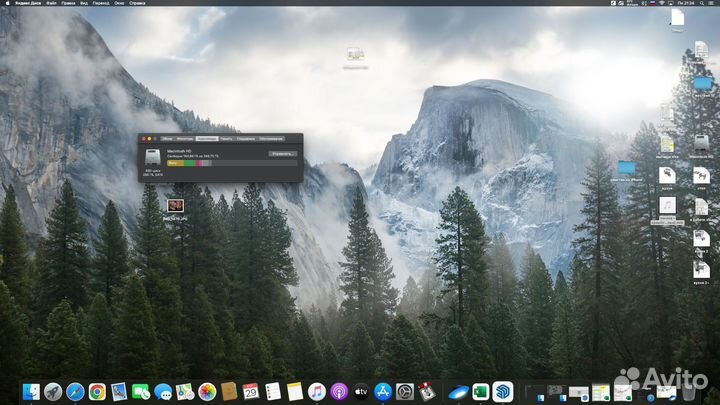Launch SketchUp from the Dock
This screenshot has height=405, width=720.
503,392
